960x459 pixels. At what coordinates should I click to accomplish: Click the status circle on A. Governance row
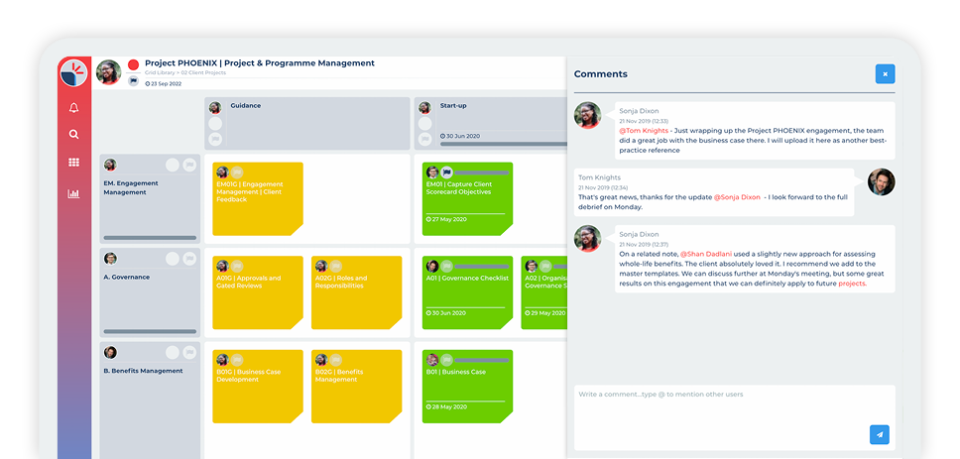[x=173, y=258]
